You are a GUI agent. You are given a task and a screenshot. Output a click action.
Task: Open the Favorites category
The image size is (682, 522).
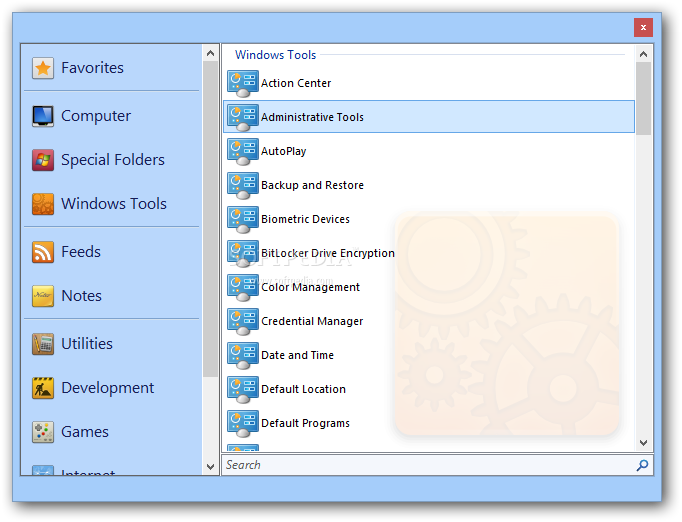pyautogui.click(x=92, y=68)
